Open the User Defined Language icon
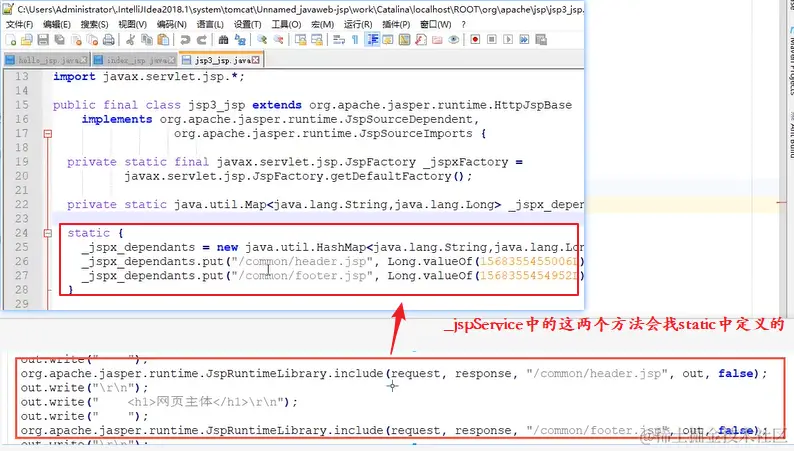794x451 pixels. 388,39
